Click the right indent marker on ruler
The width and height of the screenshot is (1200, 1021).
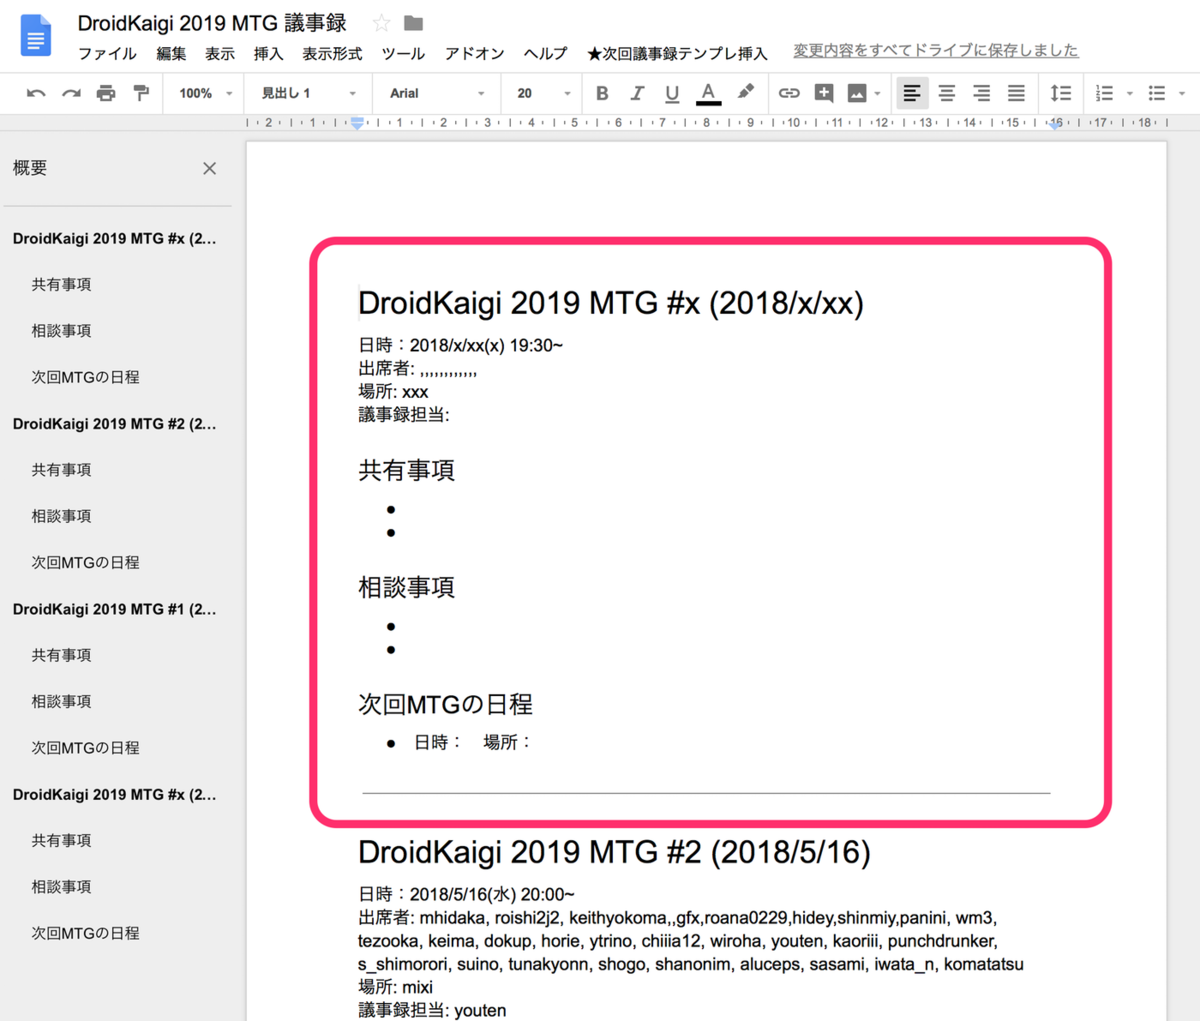(1056, 125)
